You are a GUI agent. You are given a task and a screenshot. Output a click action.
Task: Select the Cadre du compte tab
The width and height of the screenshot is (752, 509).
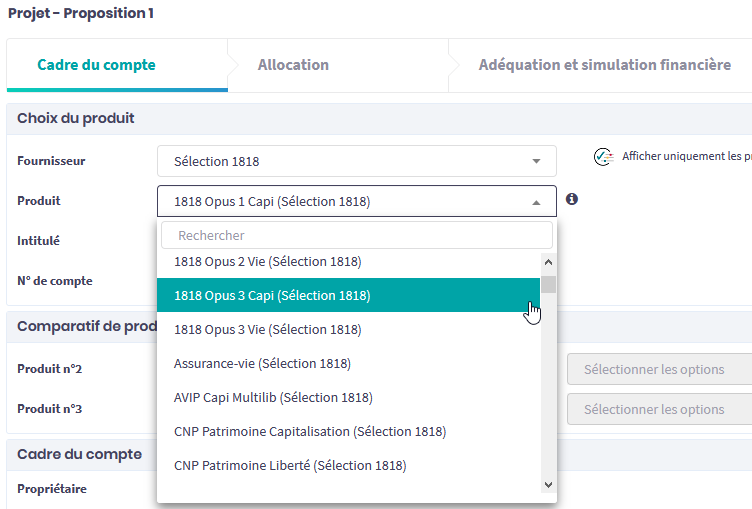point(97,65)
